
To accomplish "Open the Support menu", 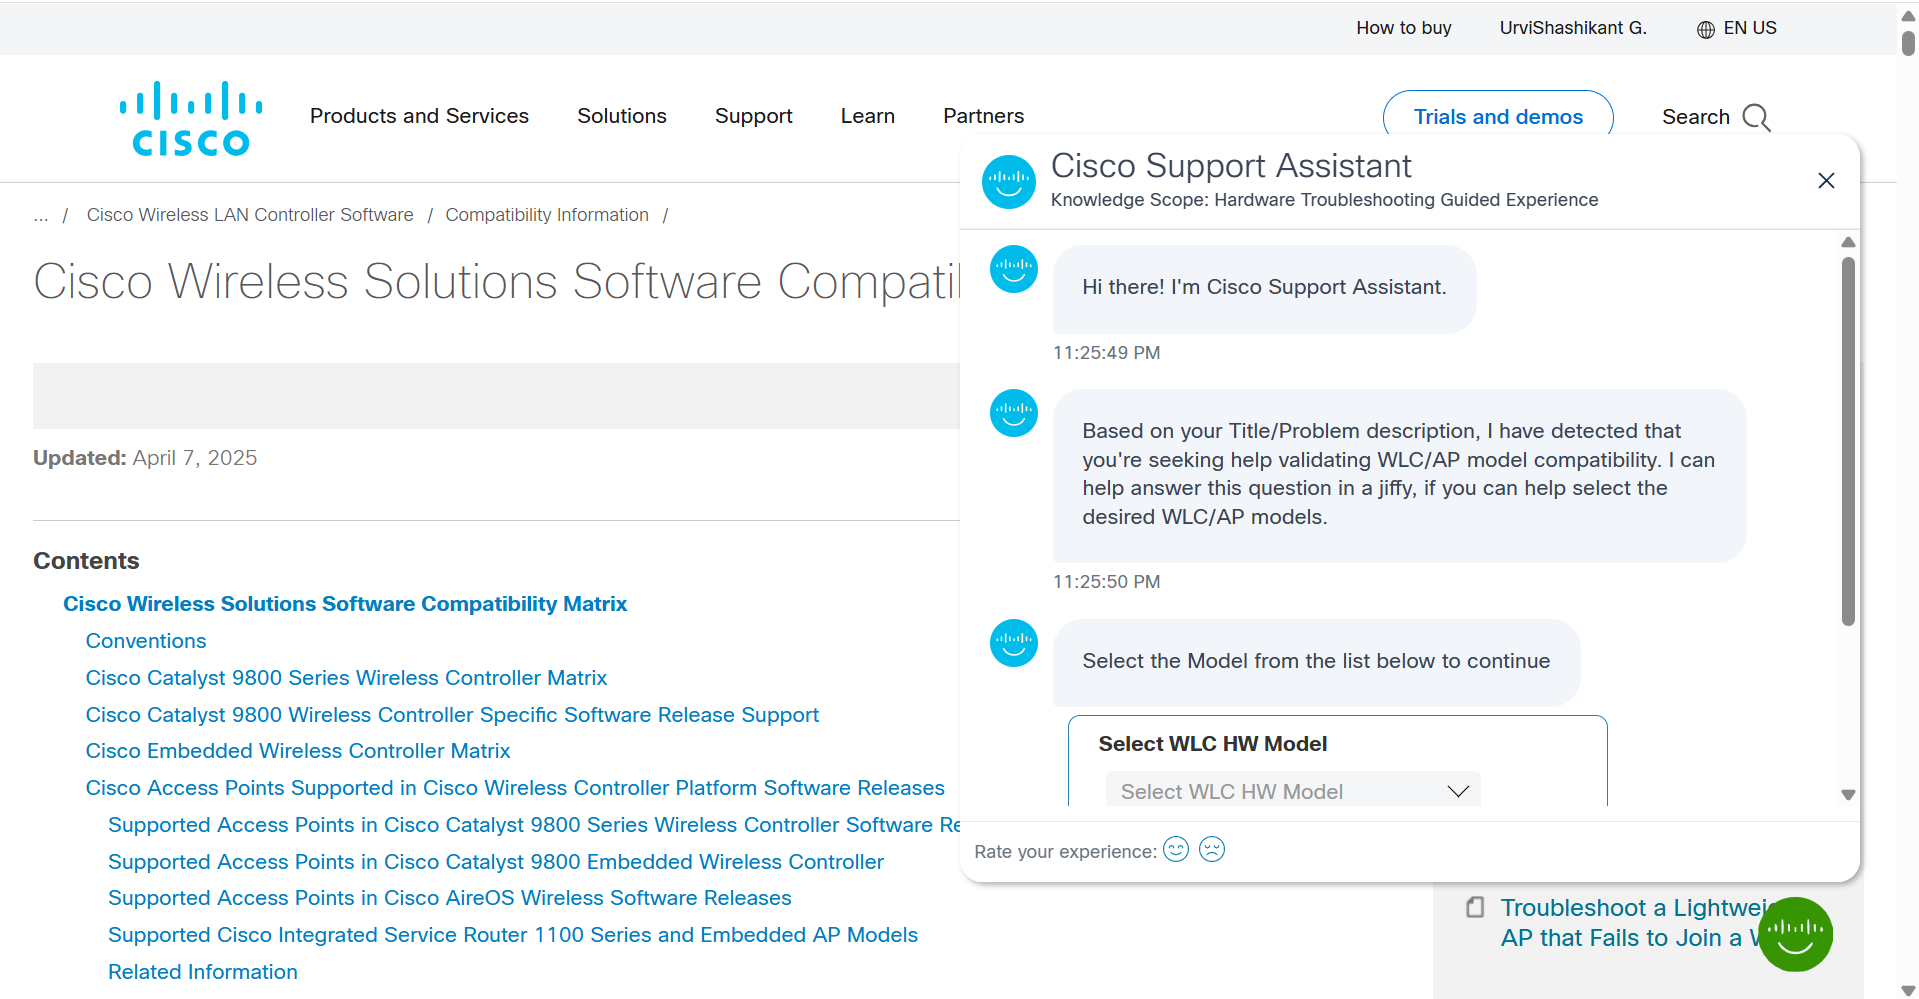I will (754, 116).
